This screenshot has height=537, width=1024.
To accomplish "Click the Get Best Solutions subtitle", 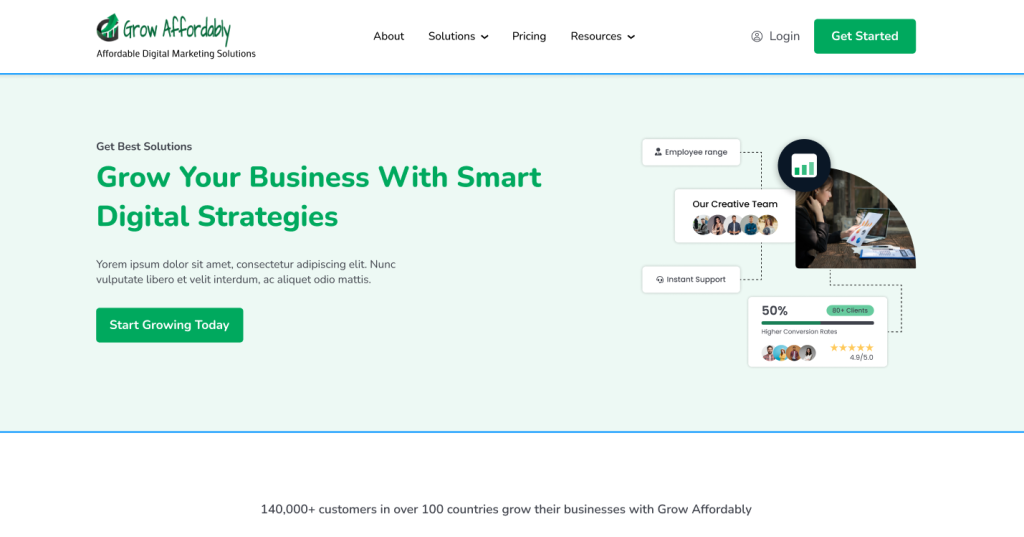I will point(144,146).
